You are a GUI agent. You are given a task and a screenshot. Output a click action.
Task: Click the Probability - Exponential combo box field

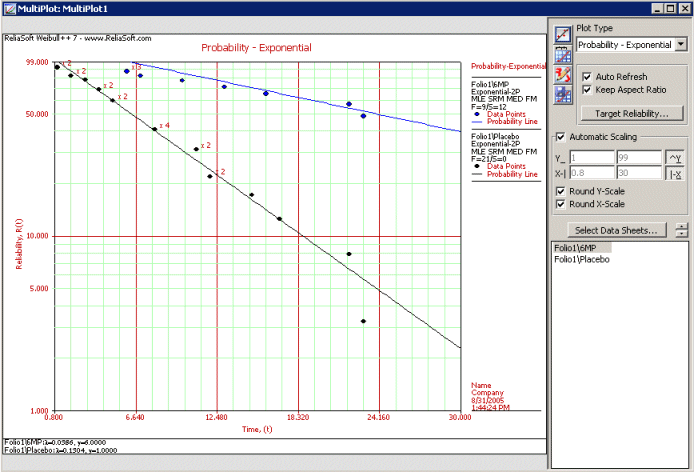coord(625,45)
